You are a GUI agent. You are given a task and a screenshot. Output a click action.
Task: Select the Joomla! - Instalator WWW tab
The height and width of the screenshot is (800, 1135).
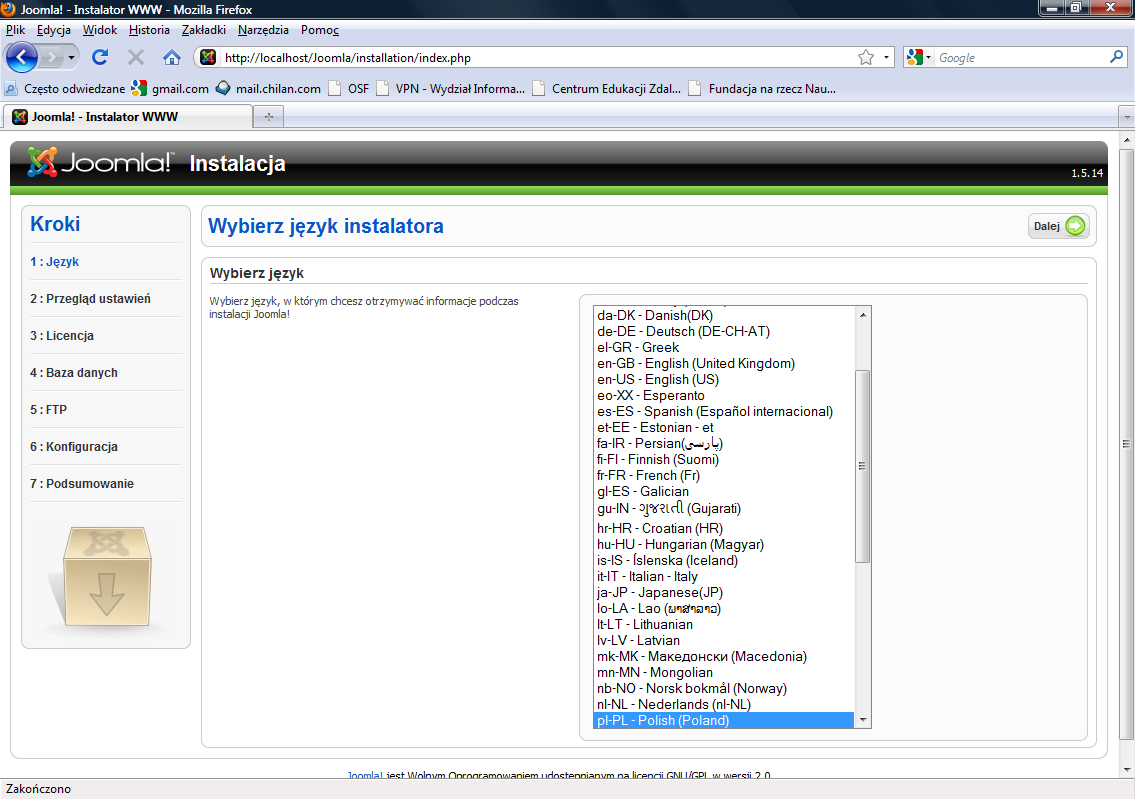click(x=128, y=117)
